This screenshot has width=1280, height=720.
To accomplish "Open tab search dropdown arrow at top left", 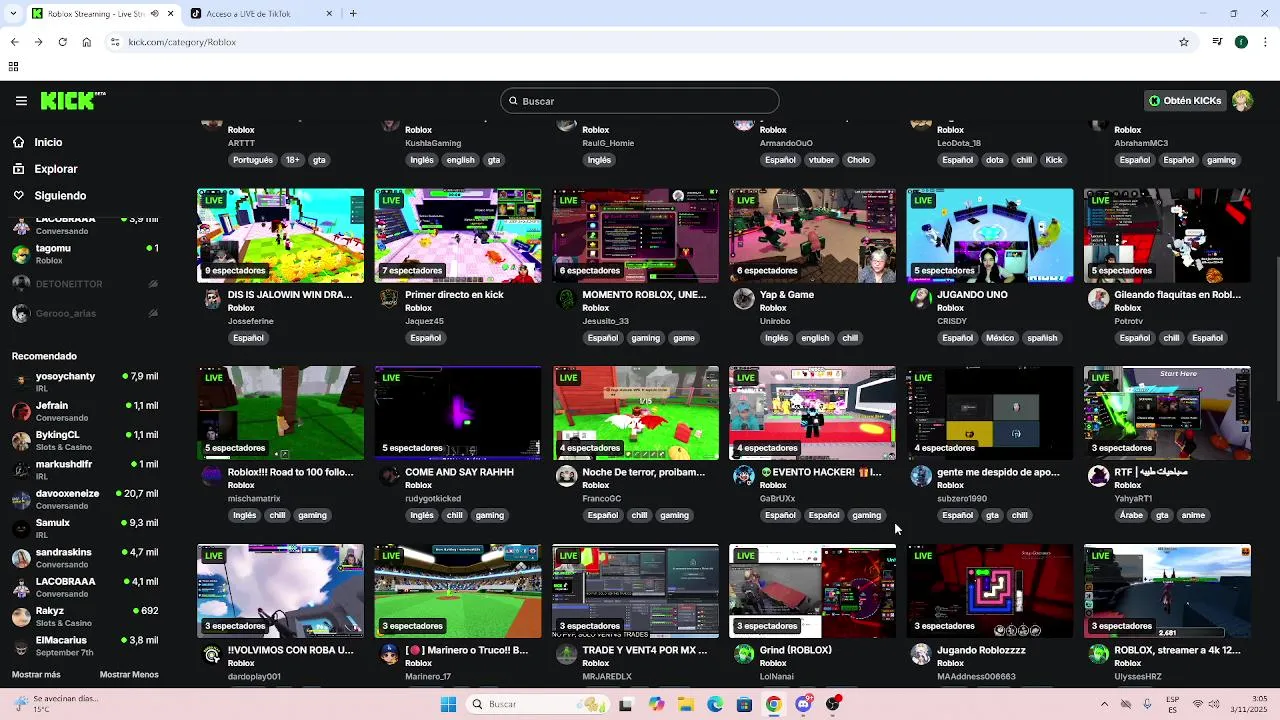I will tap(13, 14).
